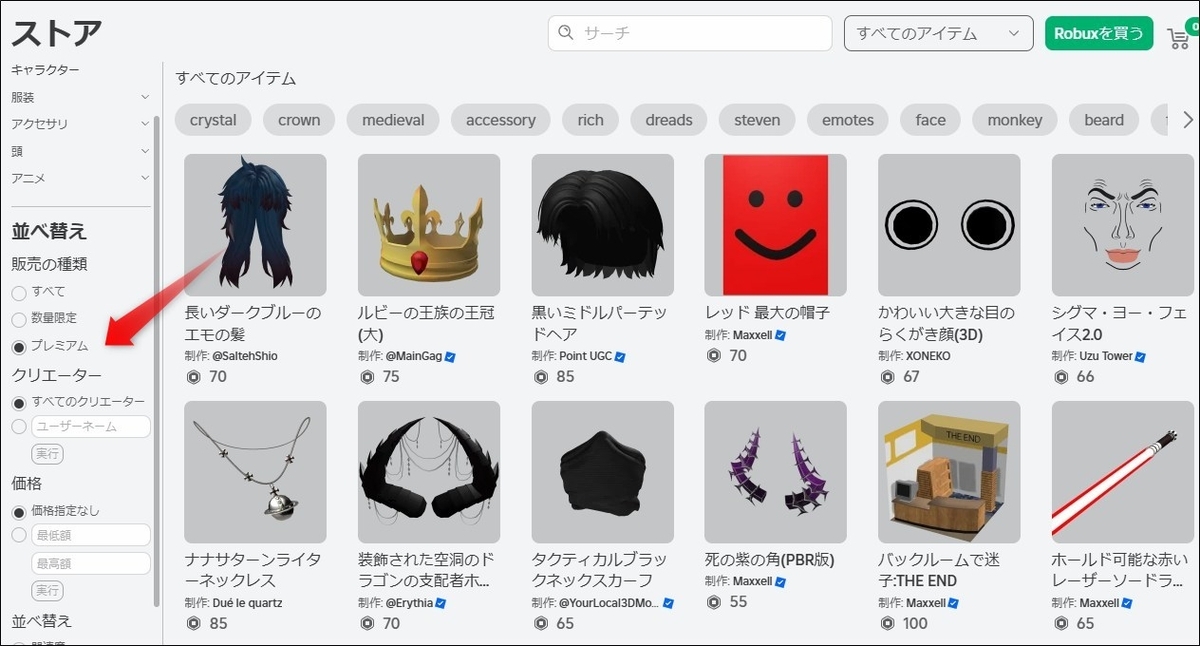This screenshot has width=1200, height=646.
Task: Expand the 頭 category
Action: (x=80, y=151)
